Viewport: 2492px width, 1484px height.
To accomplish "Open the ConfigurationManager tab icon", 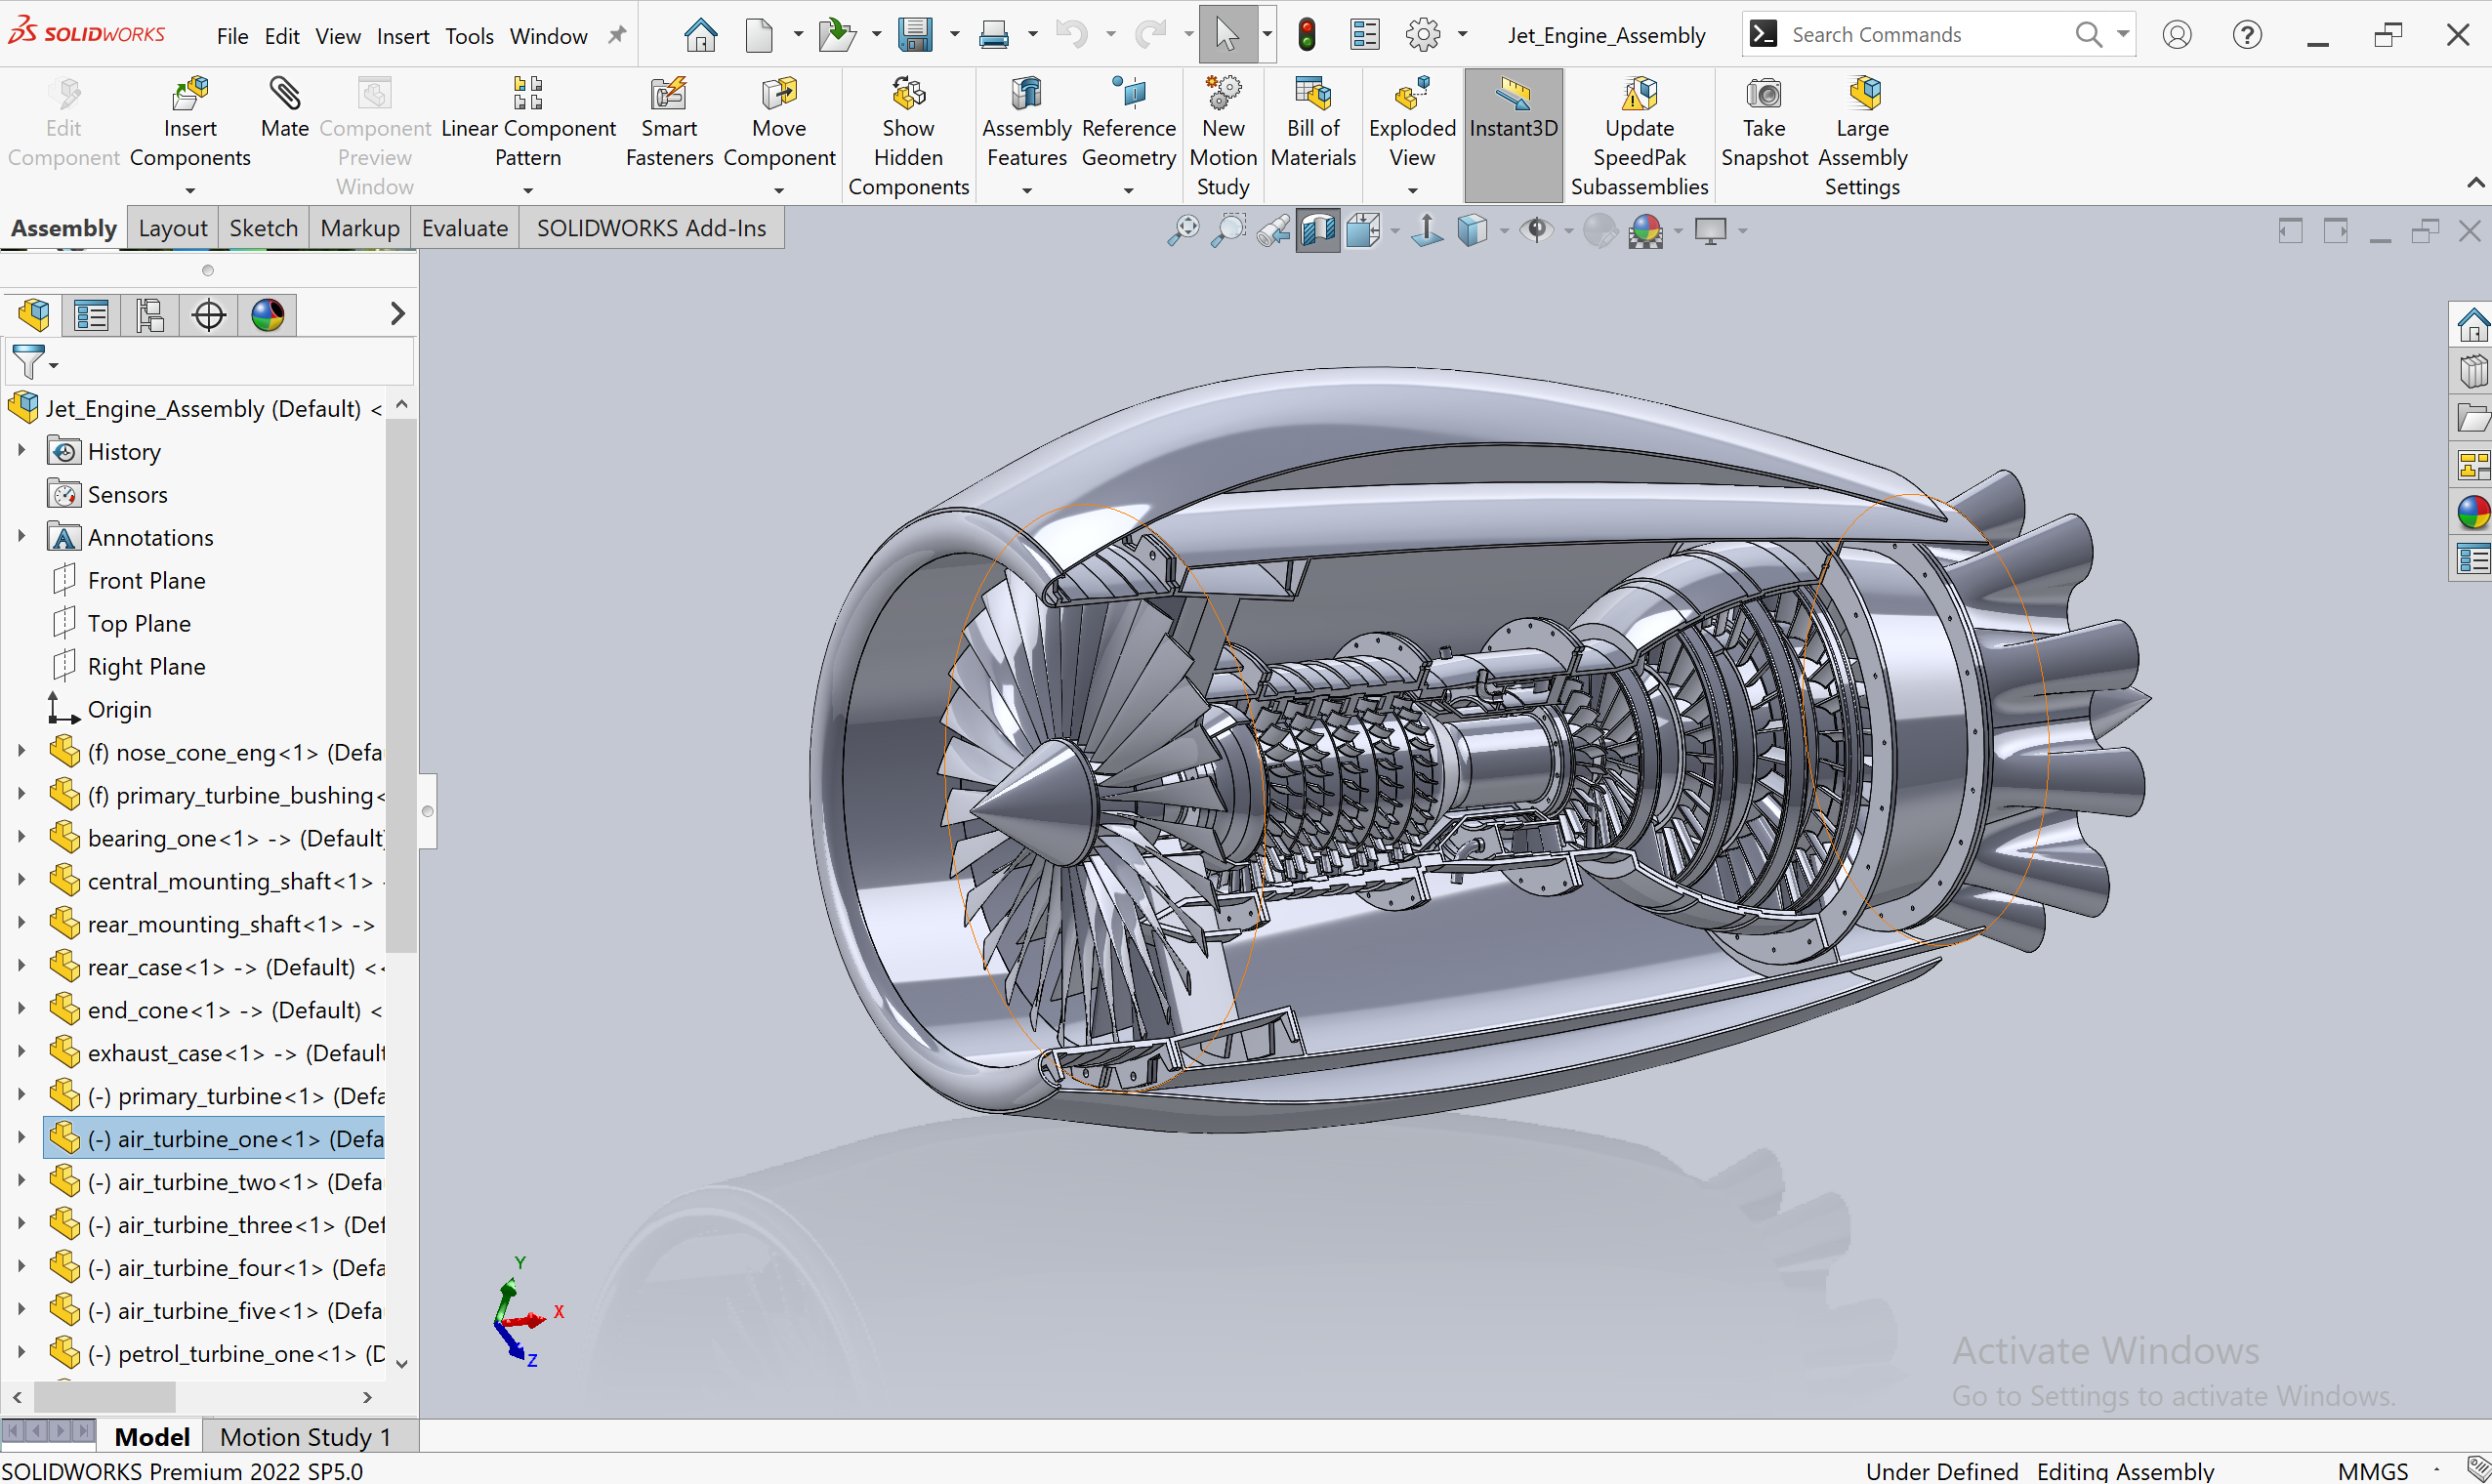I will tap(150, 315).
